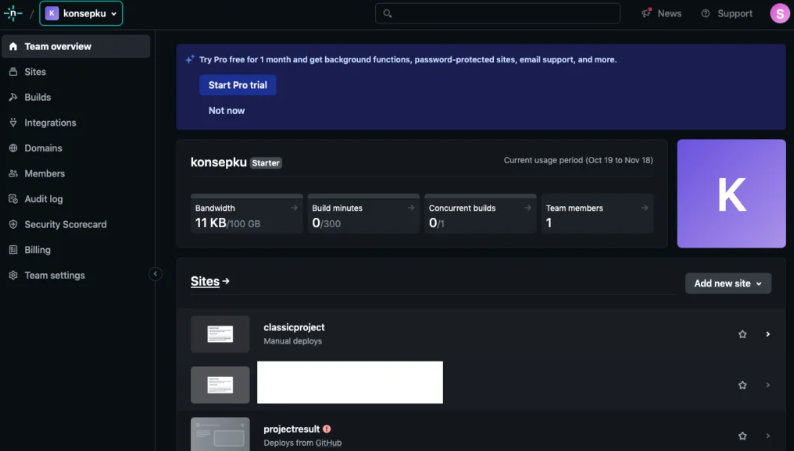This screenshot has width=794, height=451.
Task: Open Bandwidth usage card
Action: coord(247,214)
